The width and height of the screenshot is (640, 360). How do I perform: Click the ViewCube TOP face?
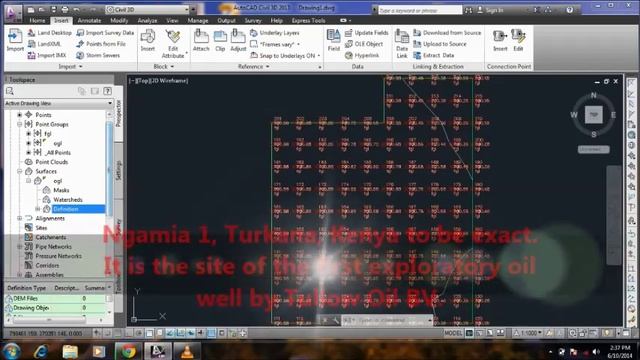coord(593,115)
